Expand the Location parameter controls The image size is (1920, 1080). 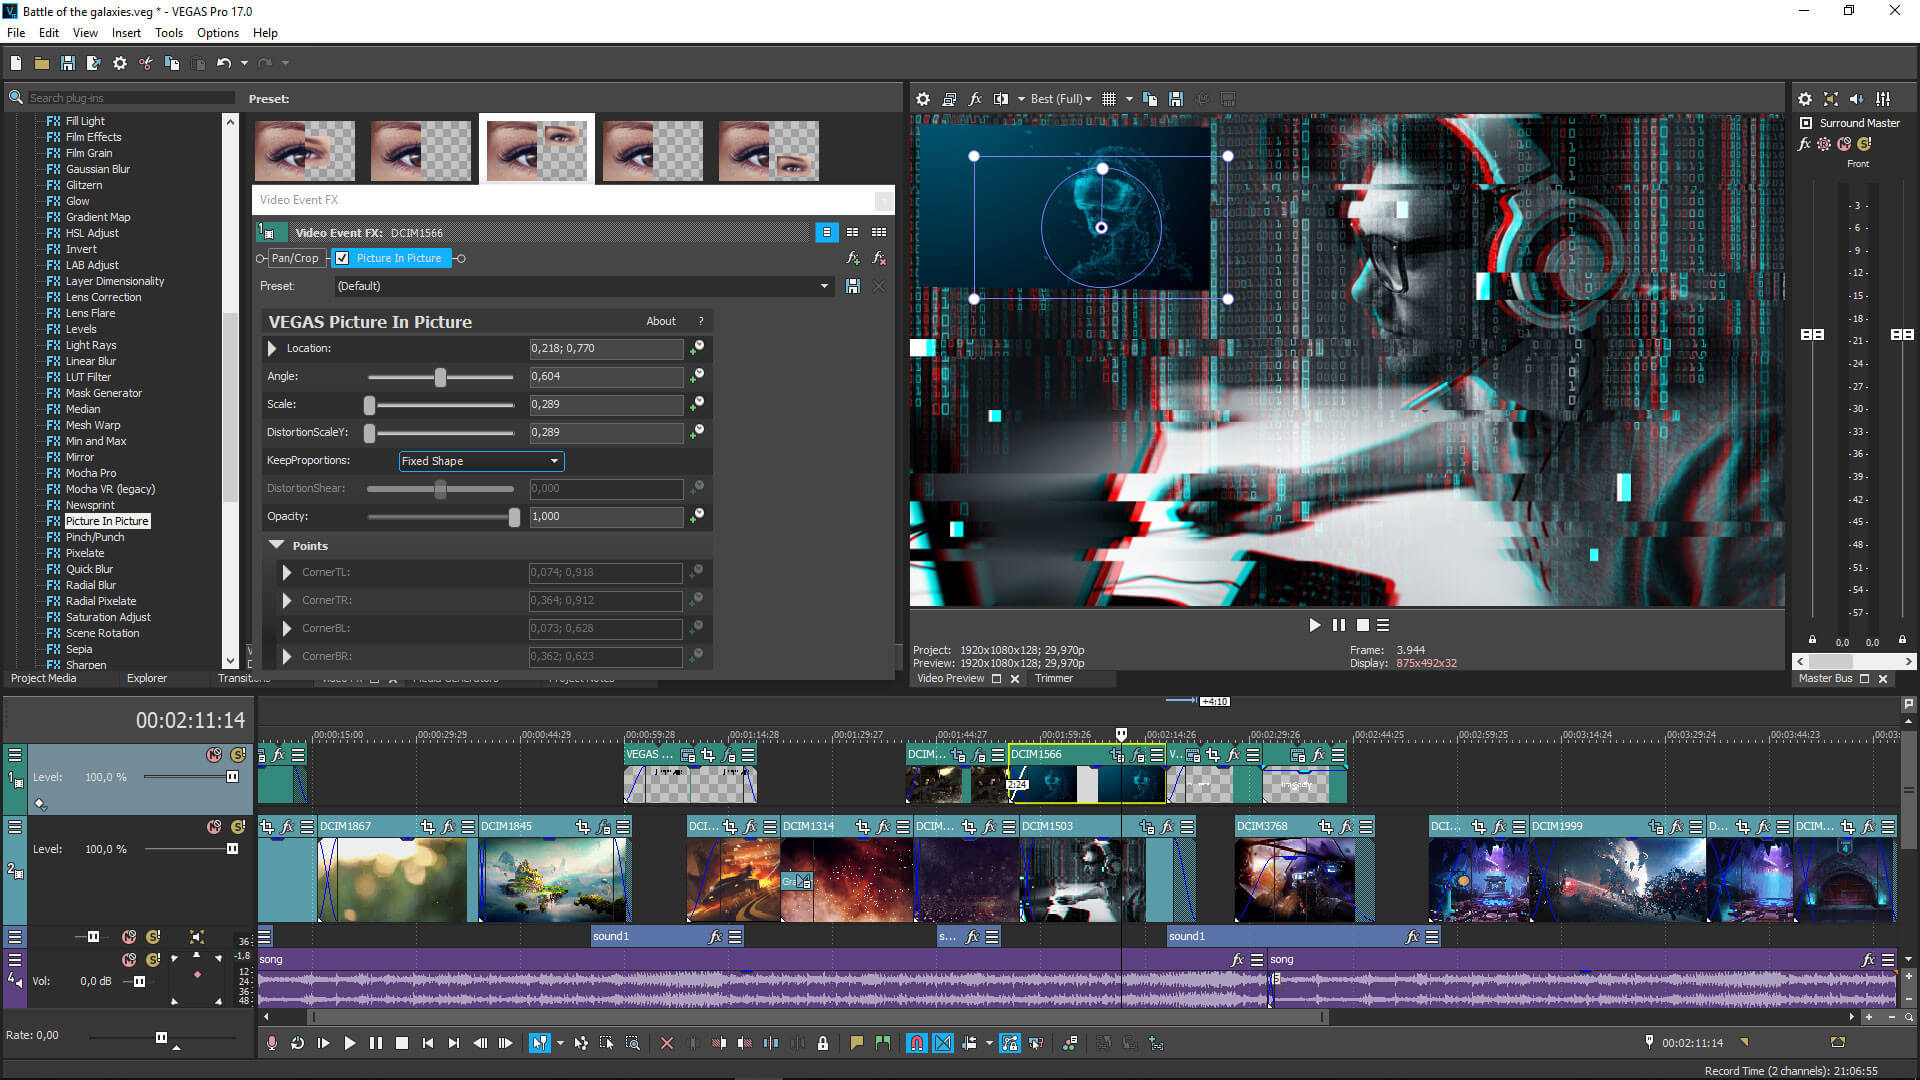click(273, 348)
